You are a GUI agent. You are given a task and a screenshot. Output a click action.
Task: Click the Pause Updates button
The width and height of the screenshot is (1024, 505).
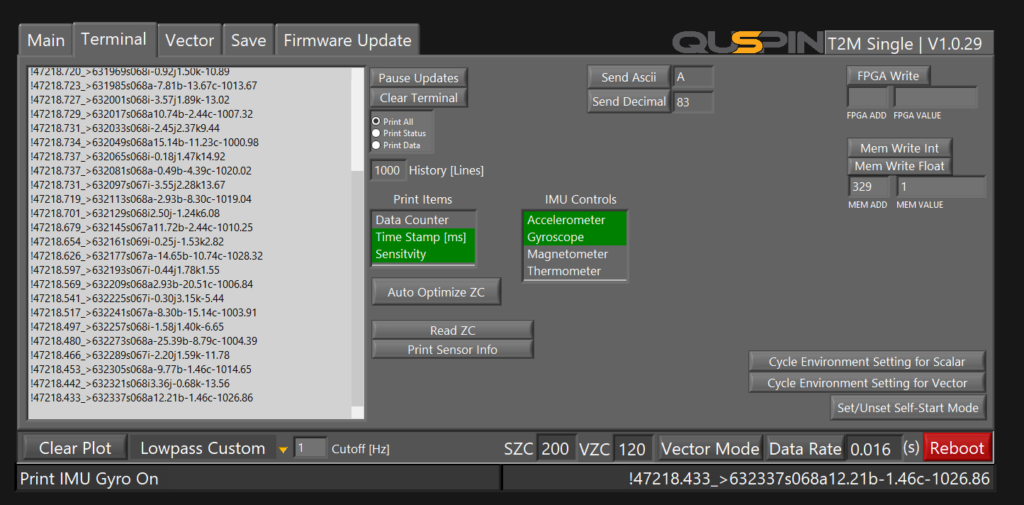coord(419,78)
